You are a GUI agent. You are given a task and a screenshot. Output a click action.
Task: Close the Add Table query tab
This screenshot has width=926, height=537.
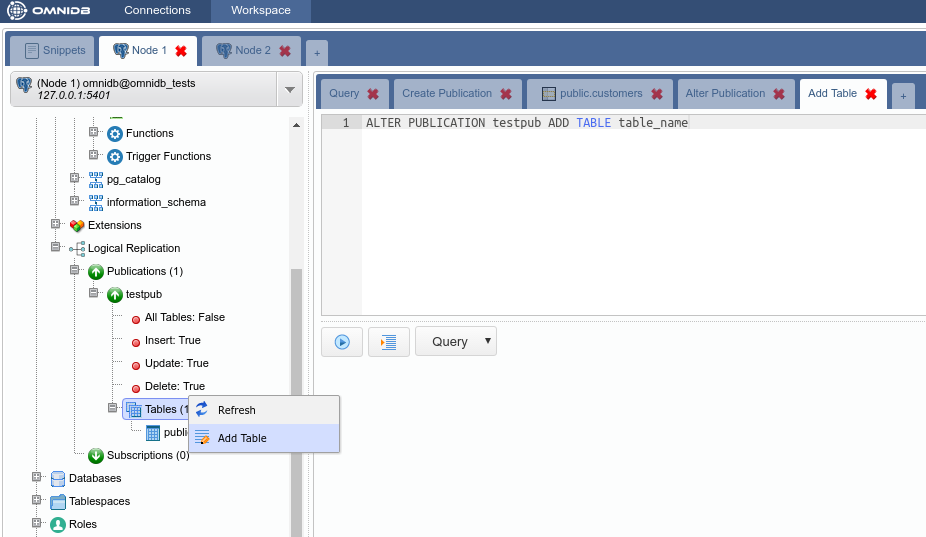[x=871, y=94]
